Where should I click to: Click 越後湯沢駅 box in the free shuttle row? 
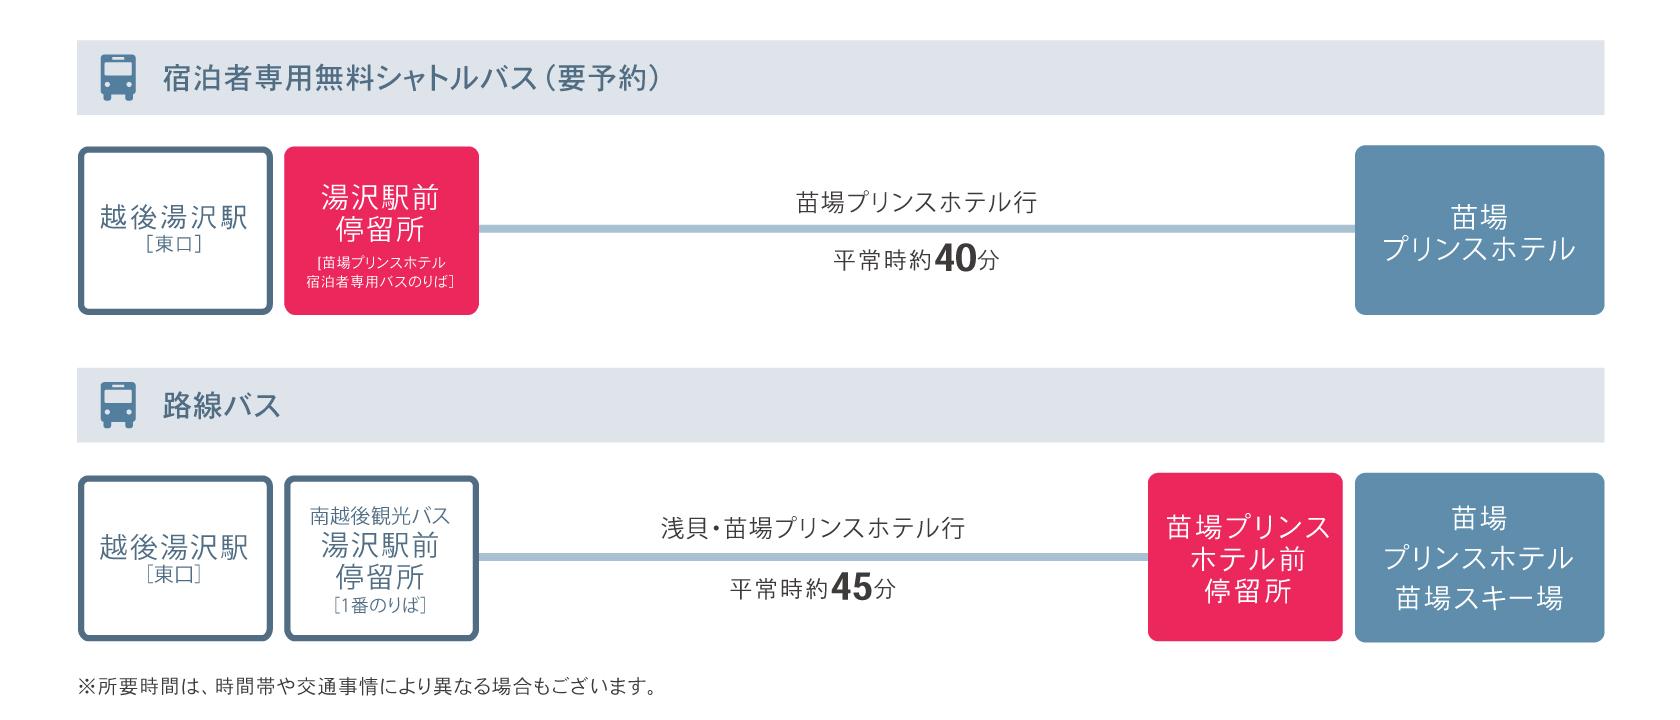[x=175, y=230]
